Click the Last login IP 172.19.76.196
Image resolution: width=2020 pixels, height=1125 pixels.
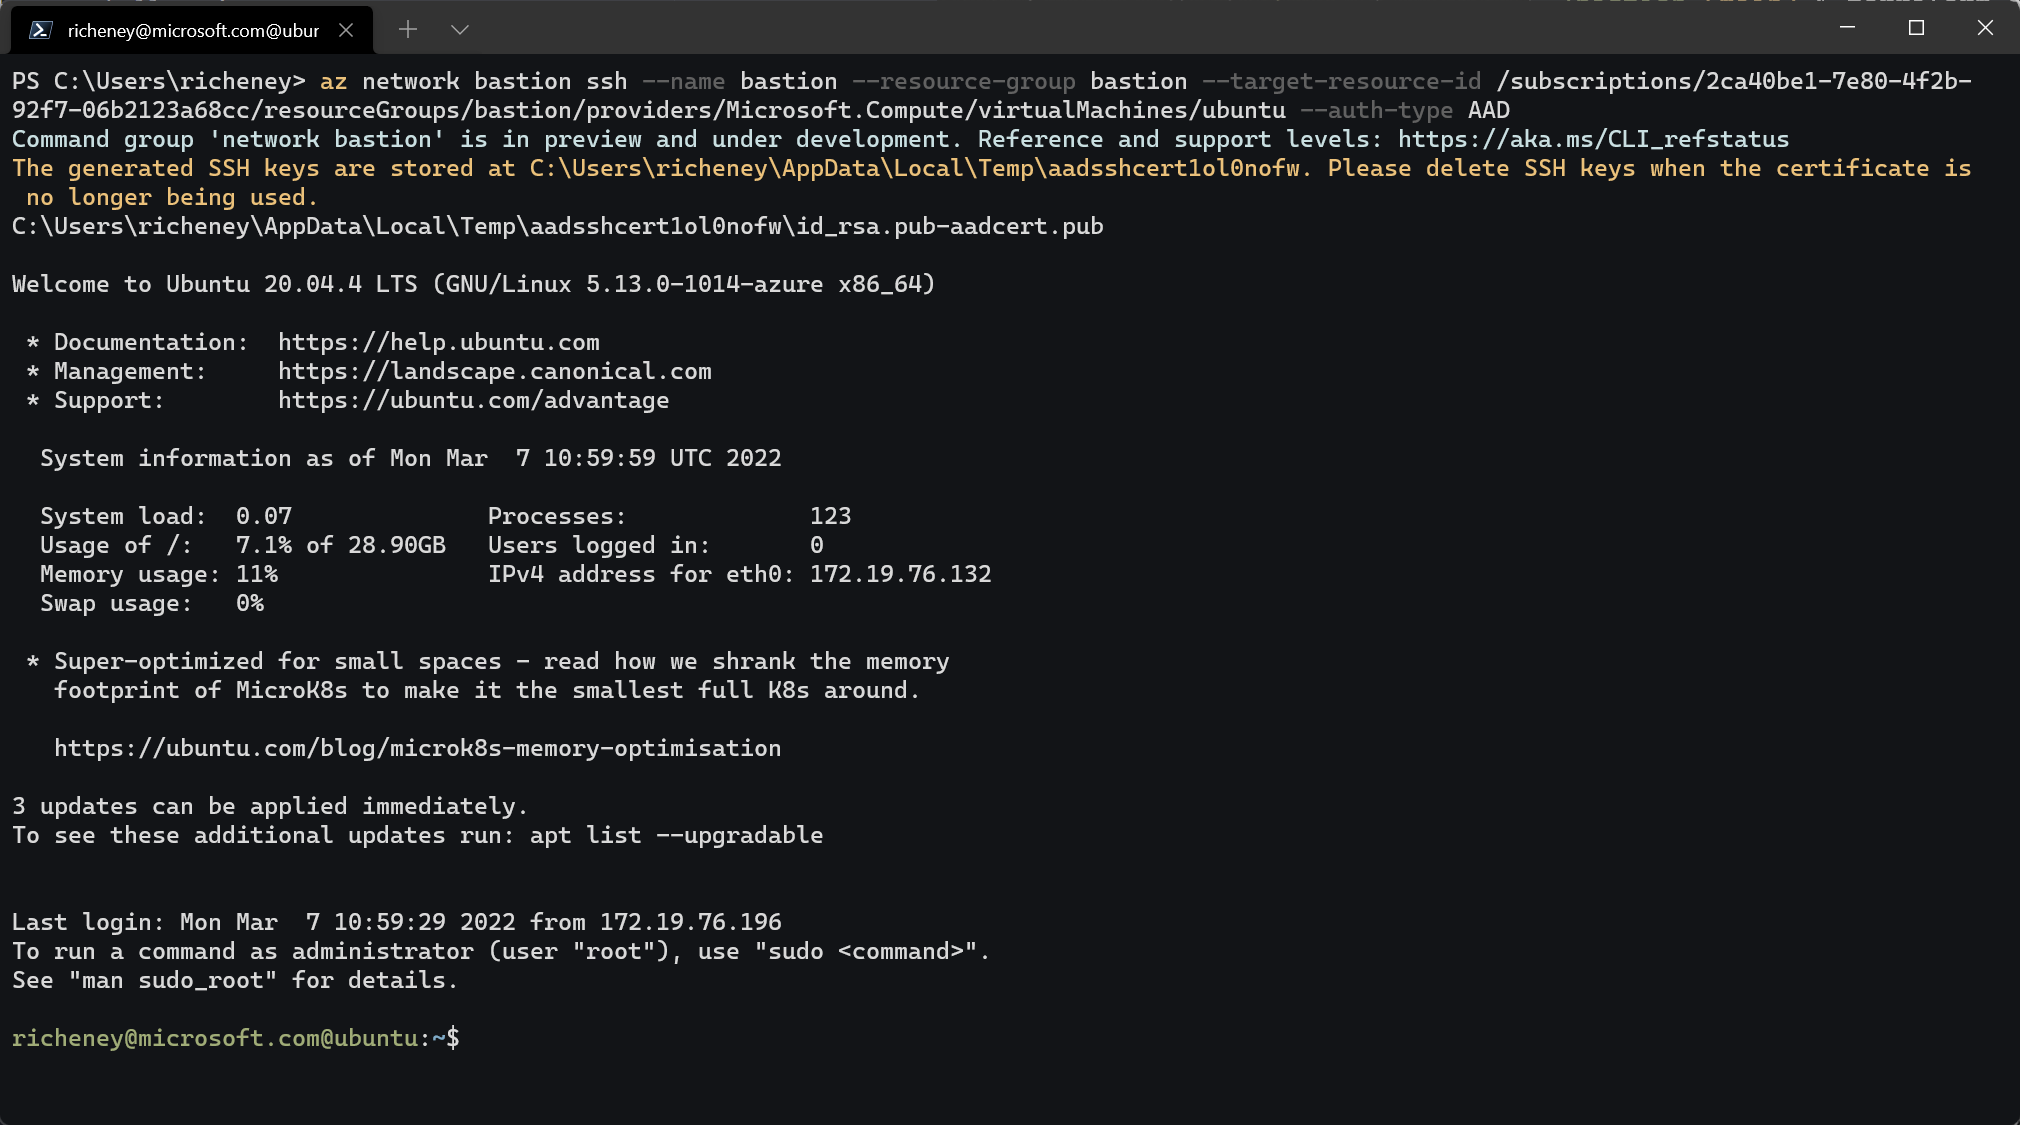(690, 922)
